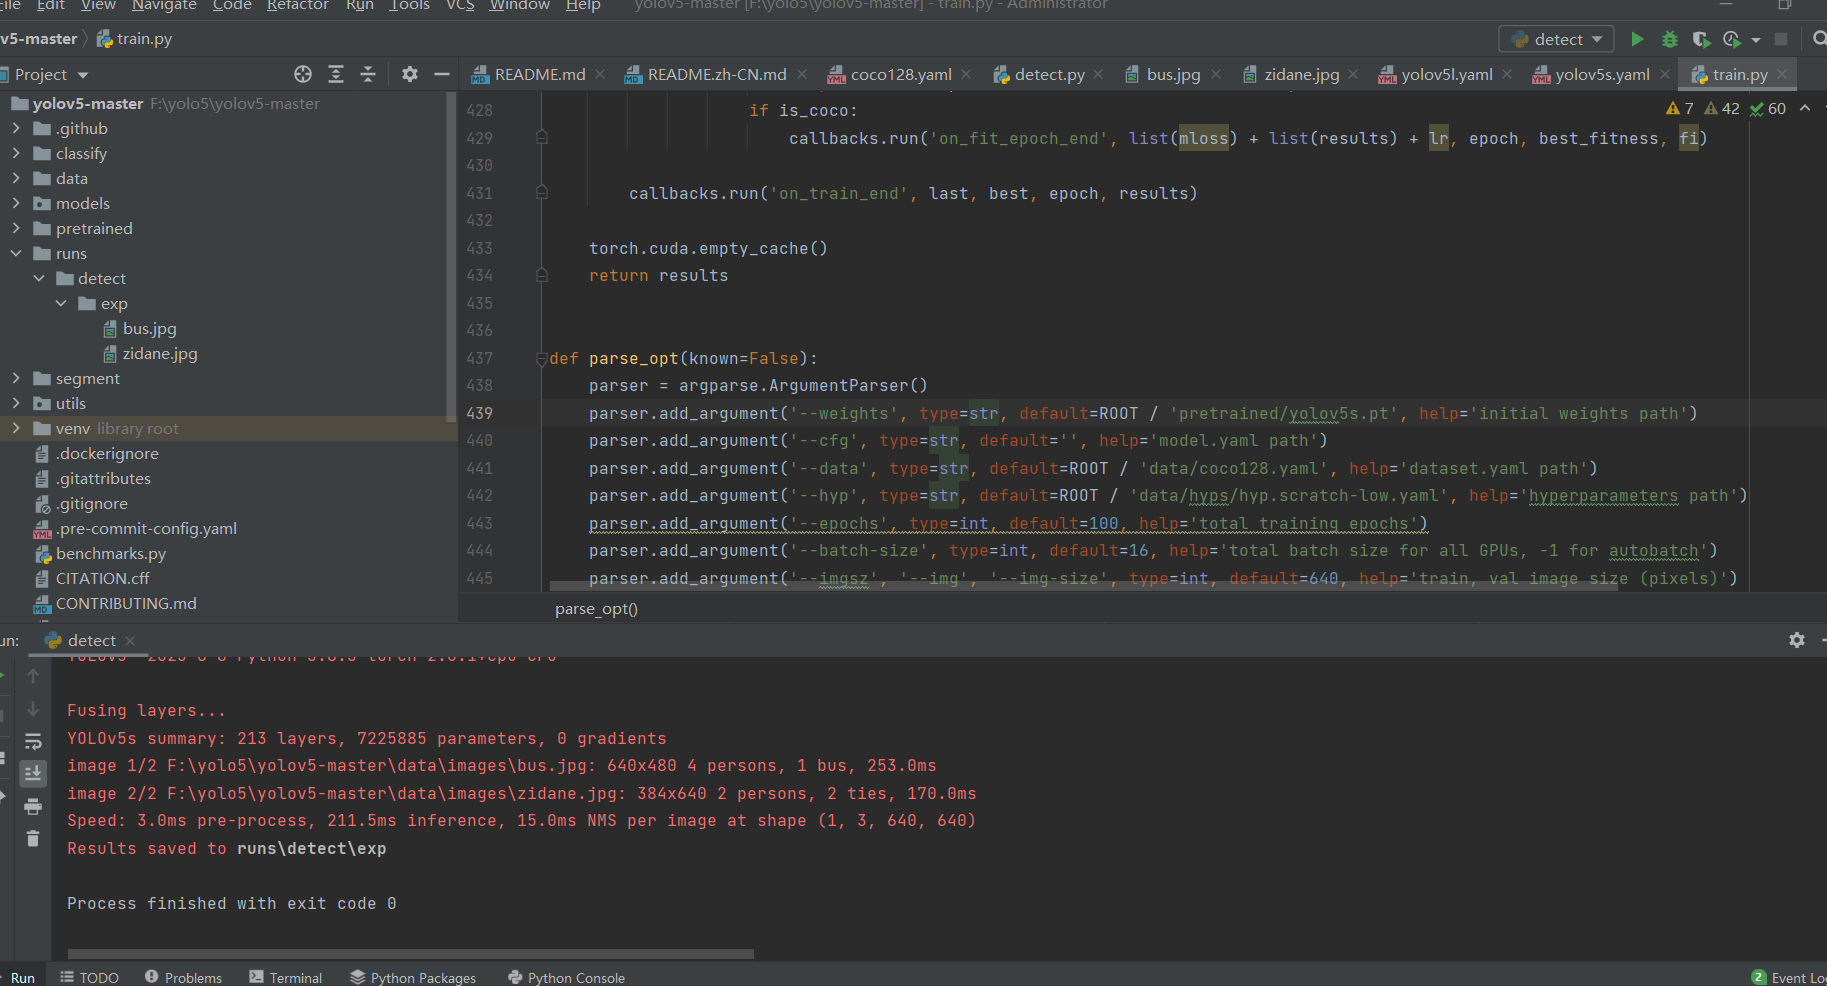Click the Project tree vertical scrollbar
The image size is (1827, 986).
point(451,255)
